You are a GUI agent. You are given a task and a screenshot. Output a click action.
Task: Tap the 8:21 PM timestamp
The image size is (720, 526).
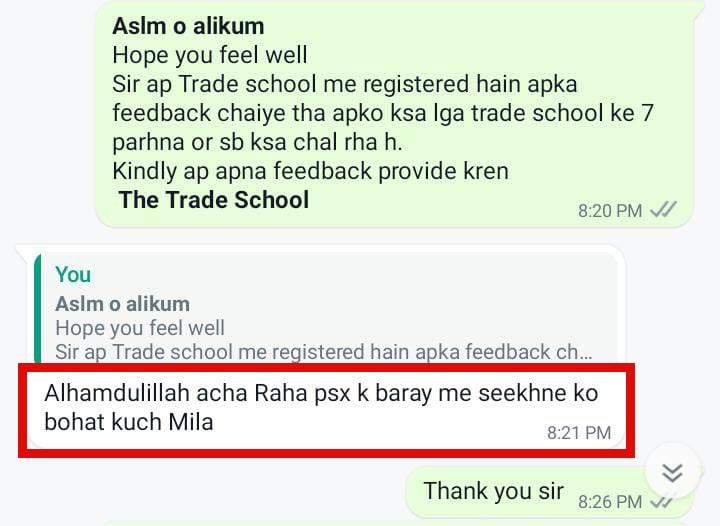(579, 433)
